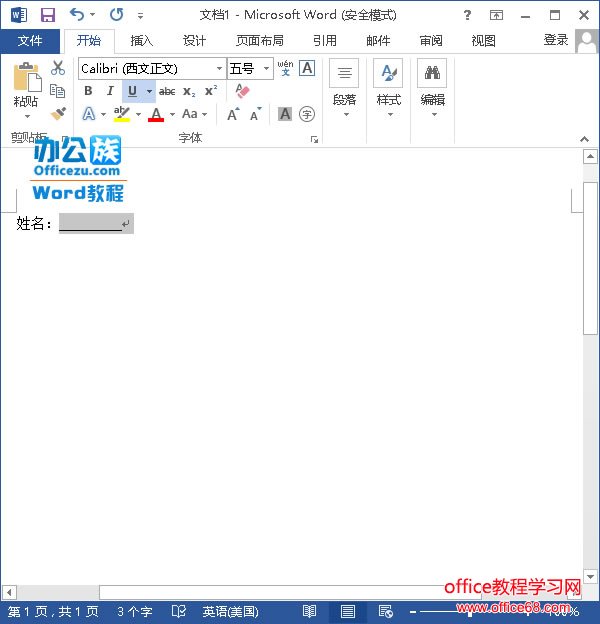
Task: Customize Quick Access Toolbar dropdown
Action: click(x=140, y=16)
